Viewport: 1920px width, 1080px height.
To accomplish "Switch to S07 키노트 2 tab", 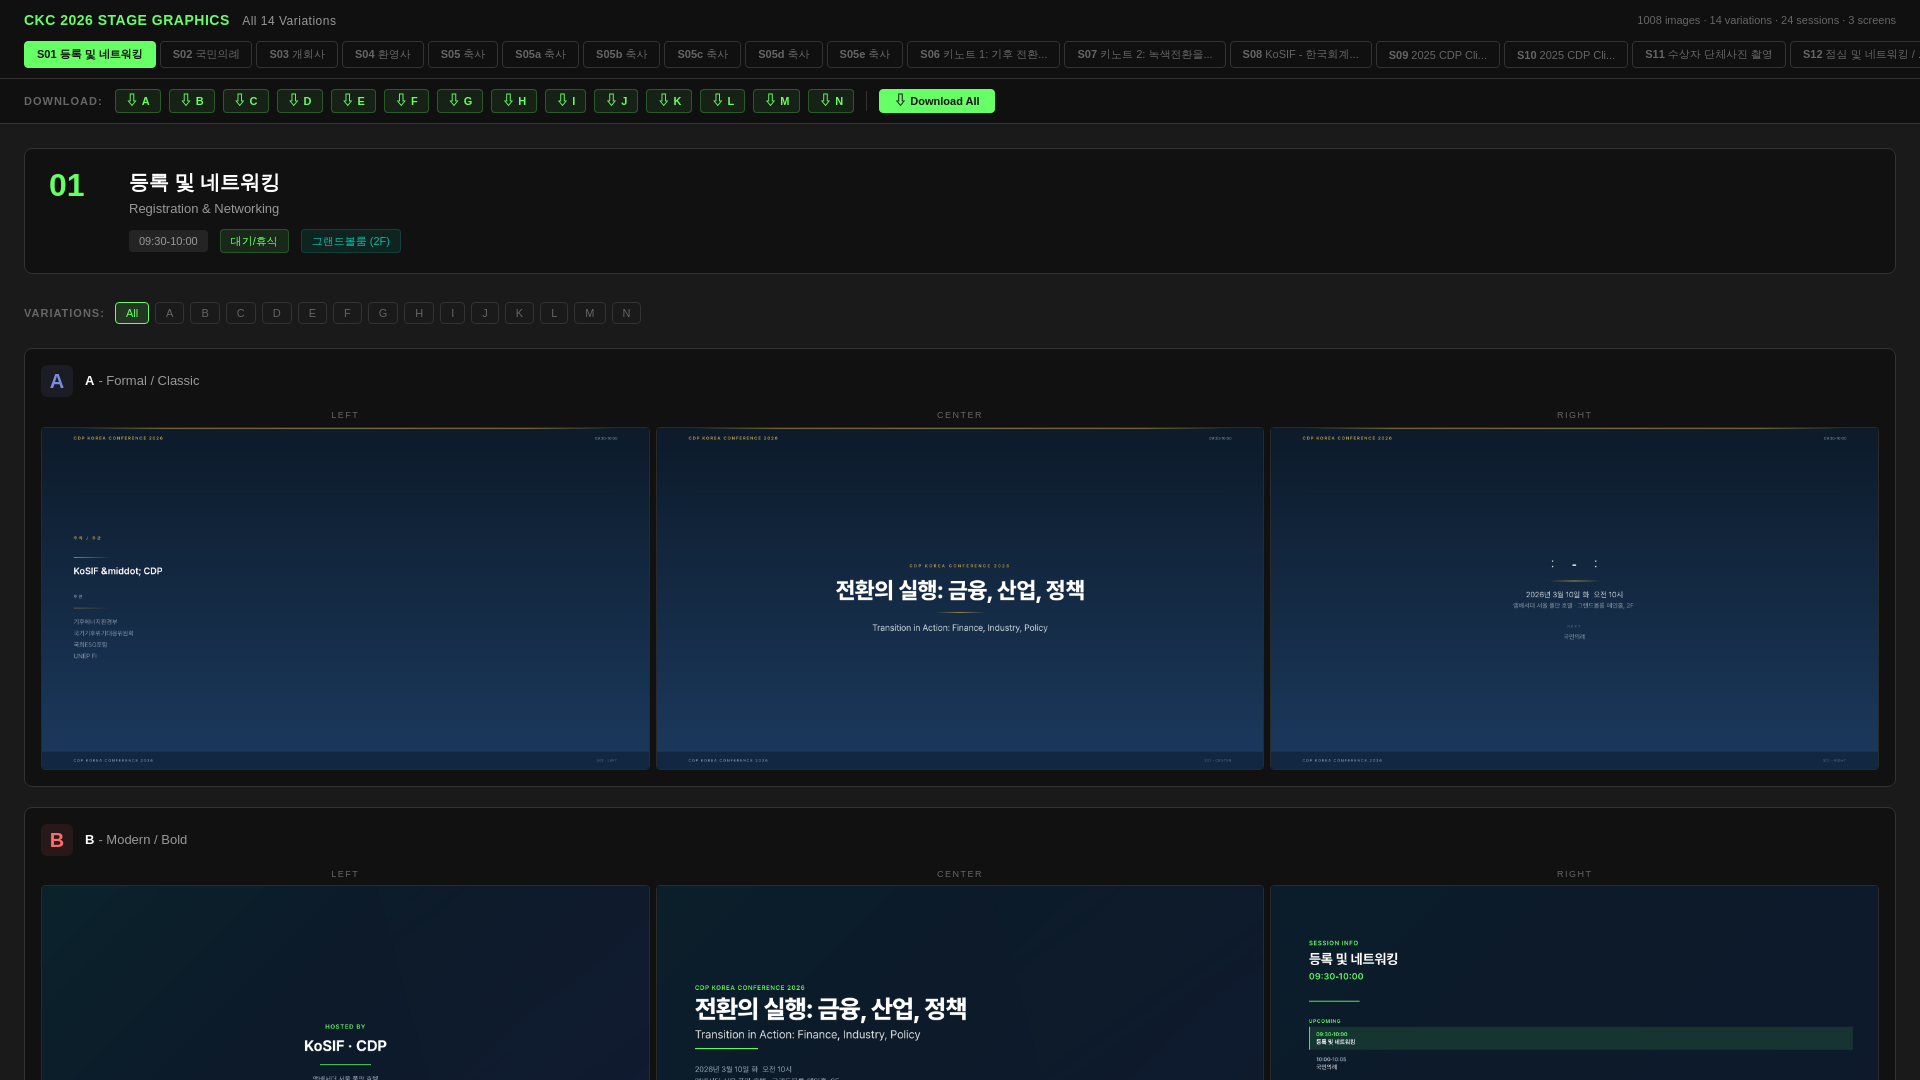I will tap(1145, 54).
